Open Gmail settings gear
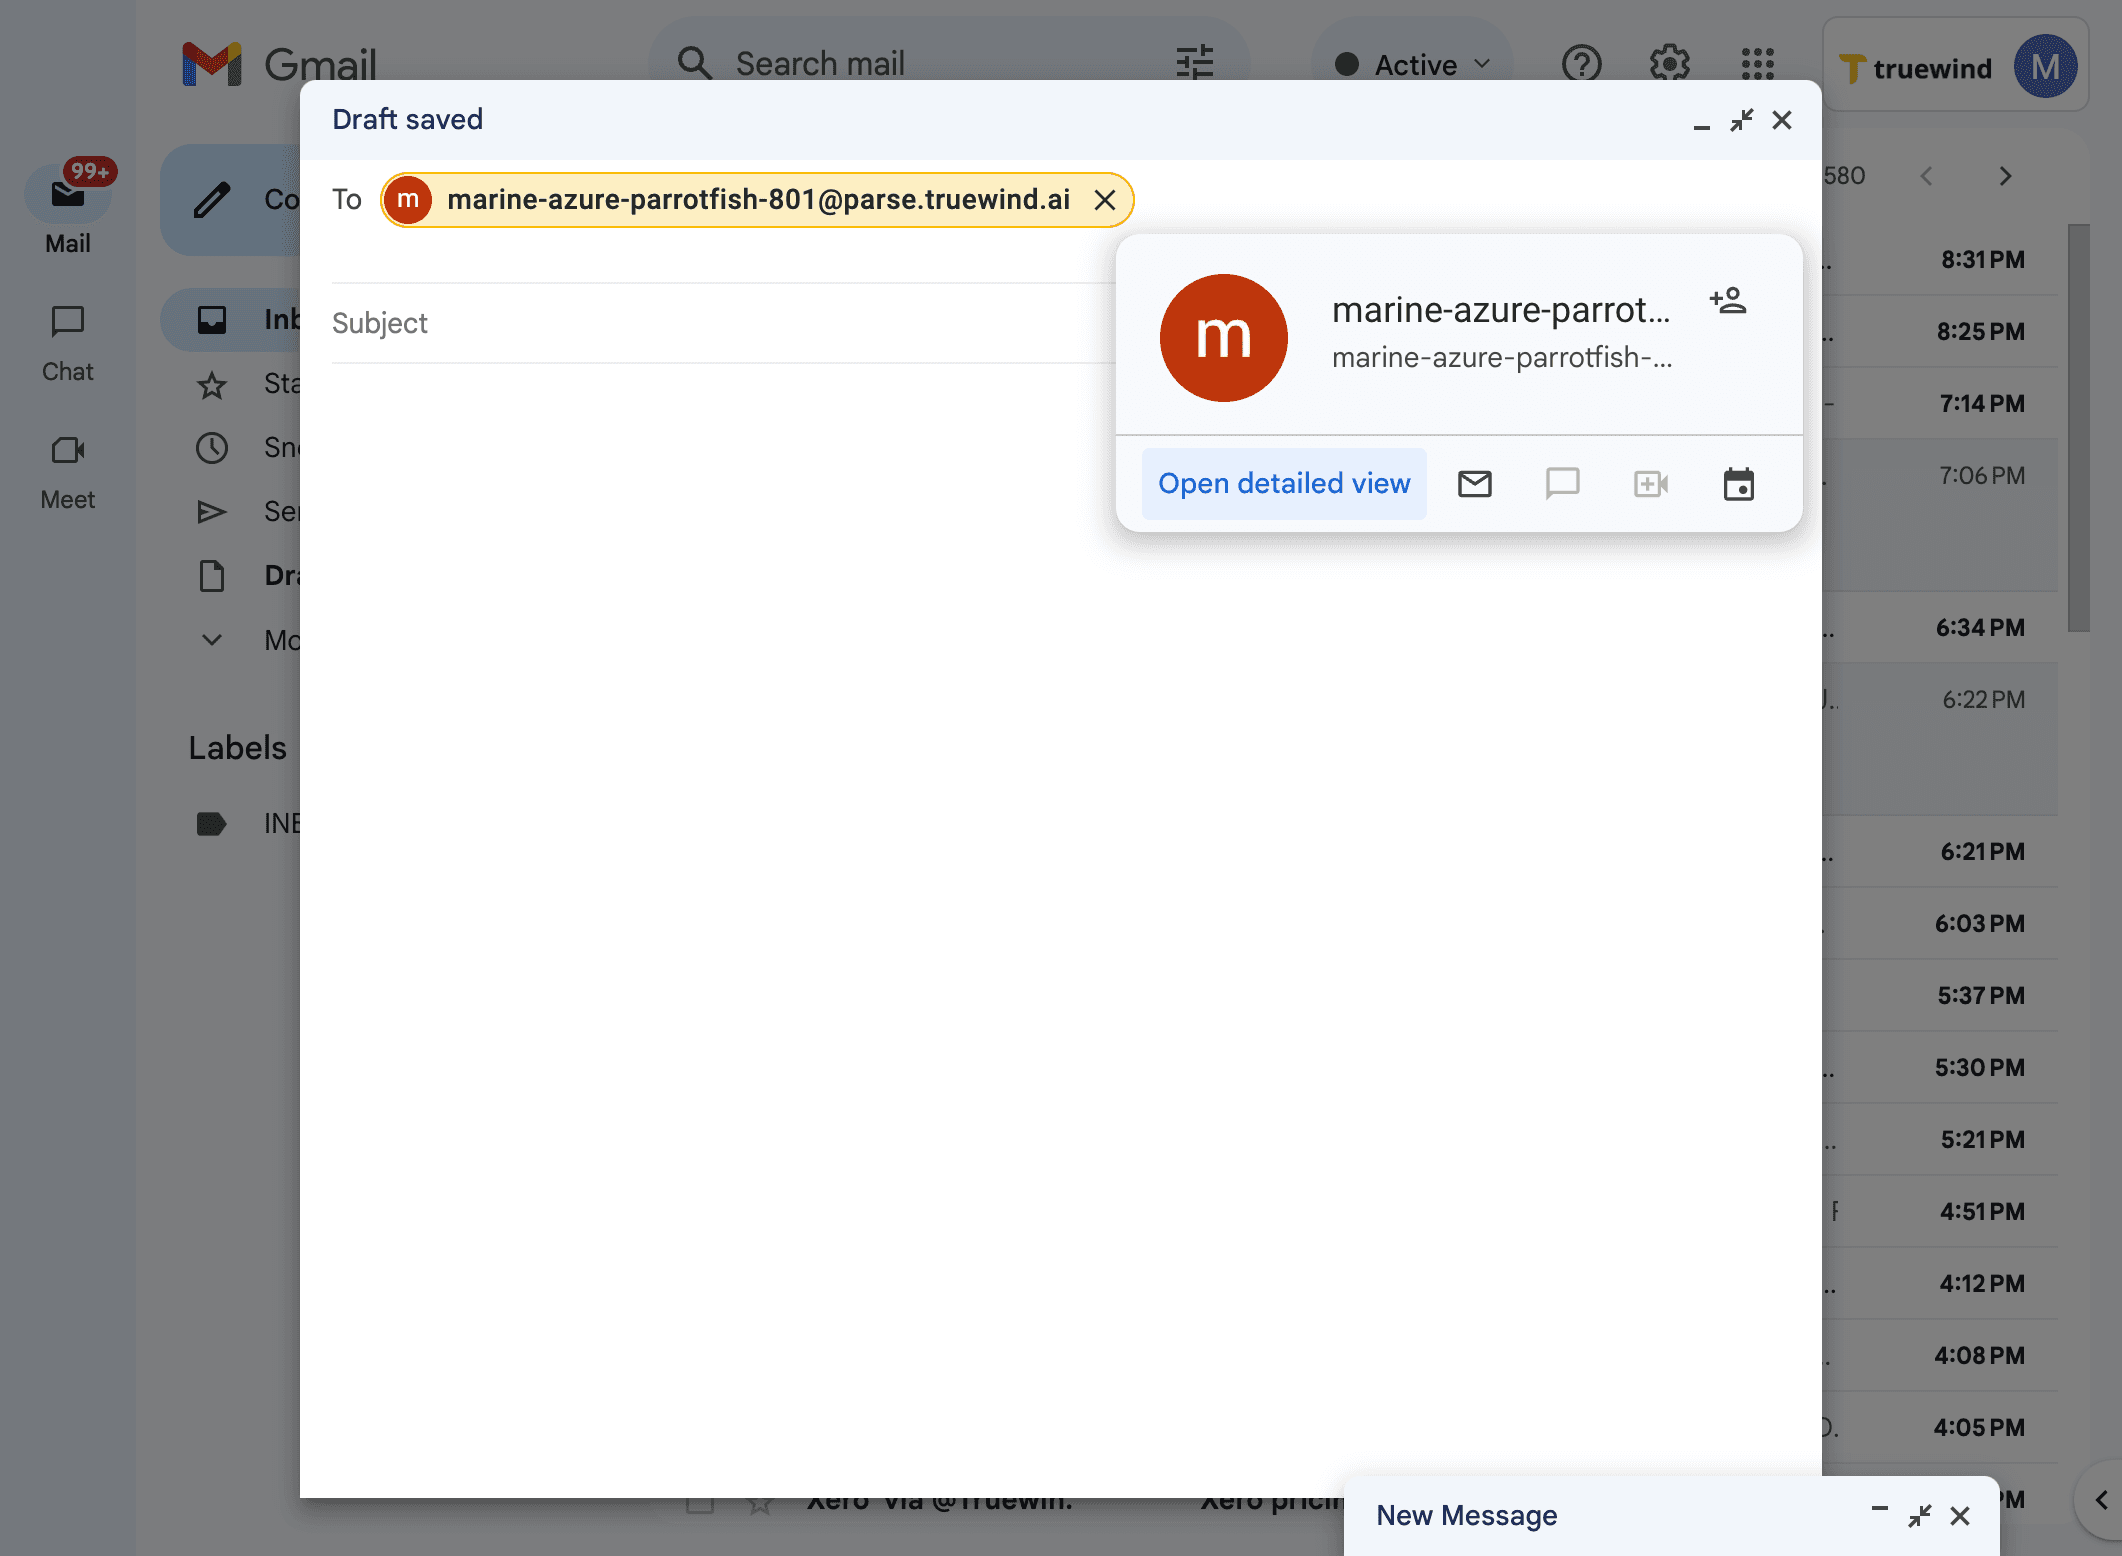The width and height of the screenshot is (2122, 1556). pyautogui.click(x=1668, y=64)
